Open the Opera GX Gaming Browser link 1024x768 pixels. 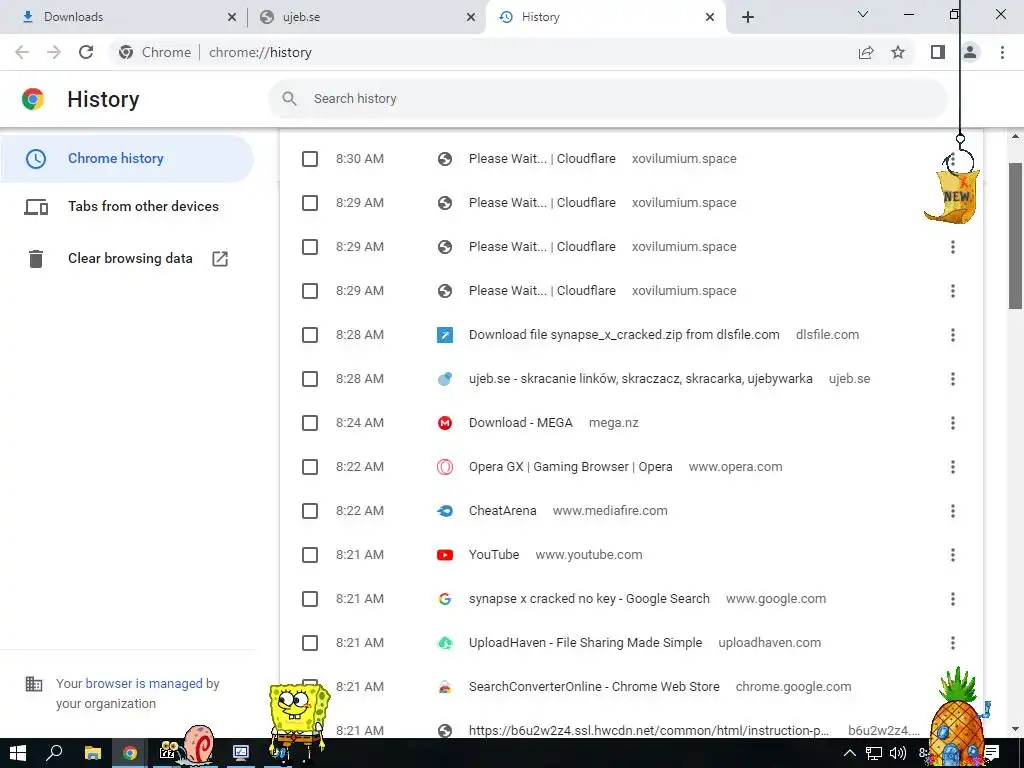tap(570, 467)
